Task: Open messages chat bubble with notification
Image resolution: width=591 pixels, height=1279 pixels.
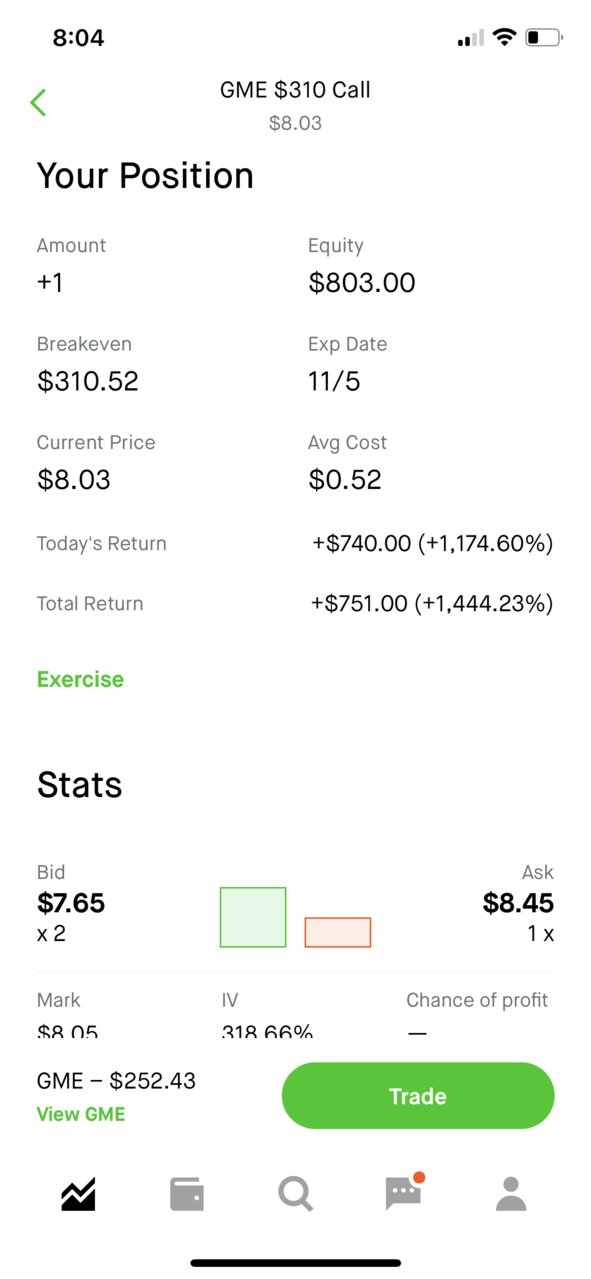Action: pos(405,1192)
